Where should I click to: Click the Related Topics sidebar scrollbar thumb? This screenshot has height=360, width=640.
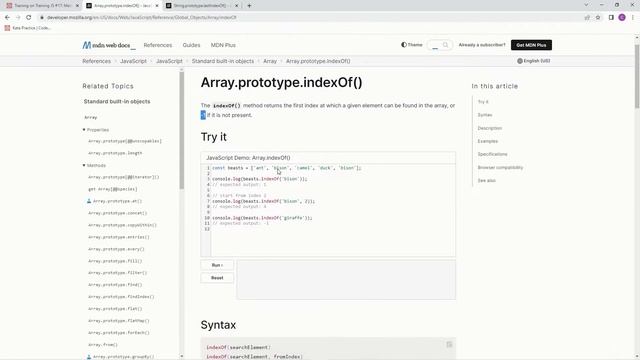[182, 131]
